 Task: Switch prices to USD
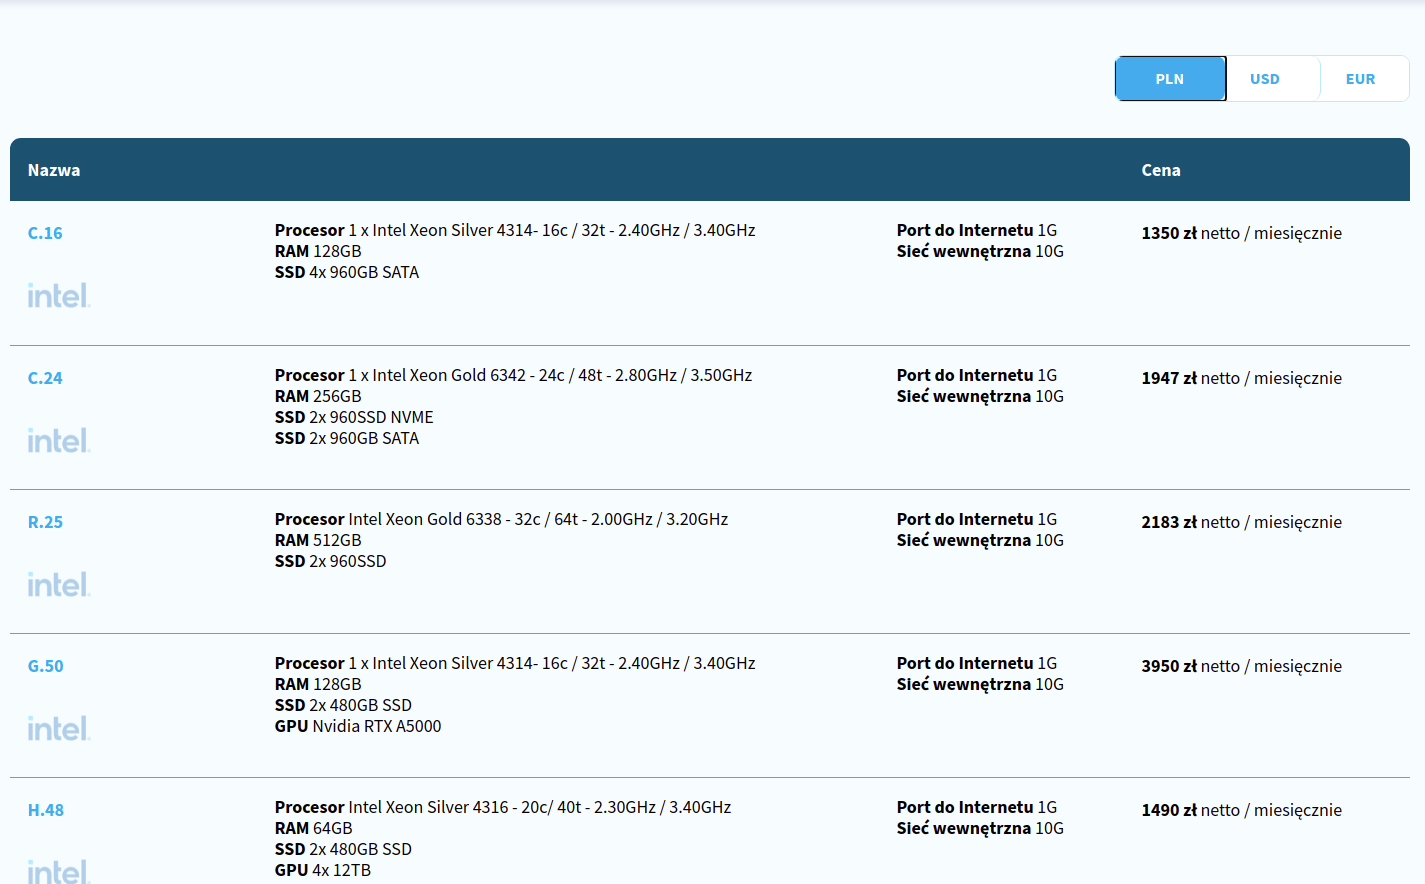point(1265,79)
